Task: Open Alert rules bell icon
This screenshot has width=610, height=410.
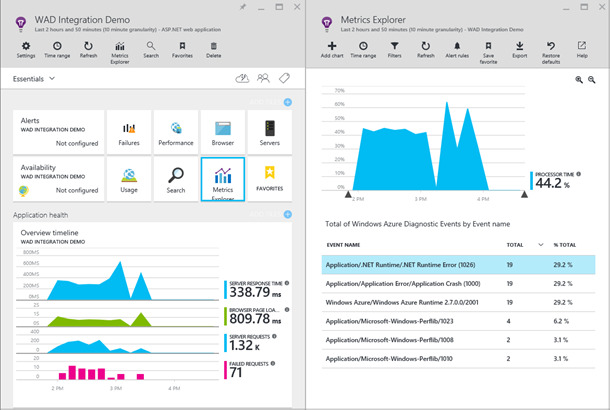Action: (458, 50)
